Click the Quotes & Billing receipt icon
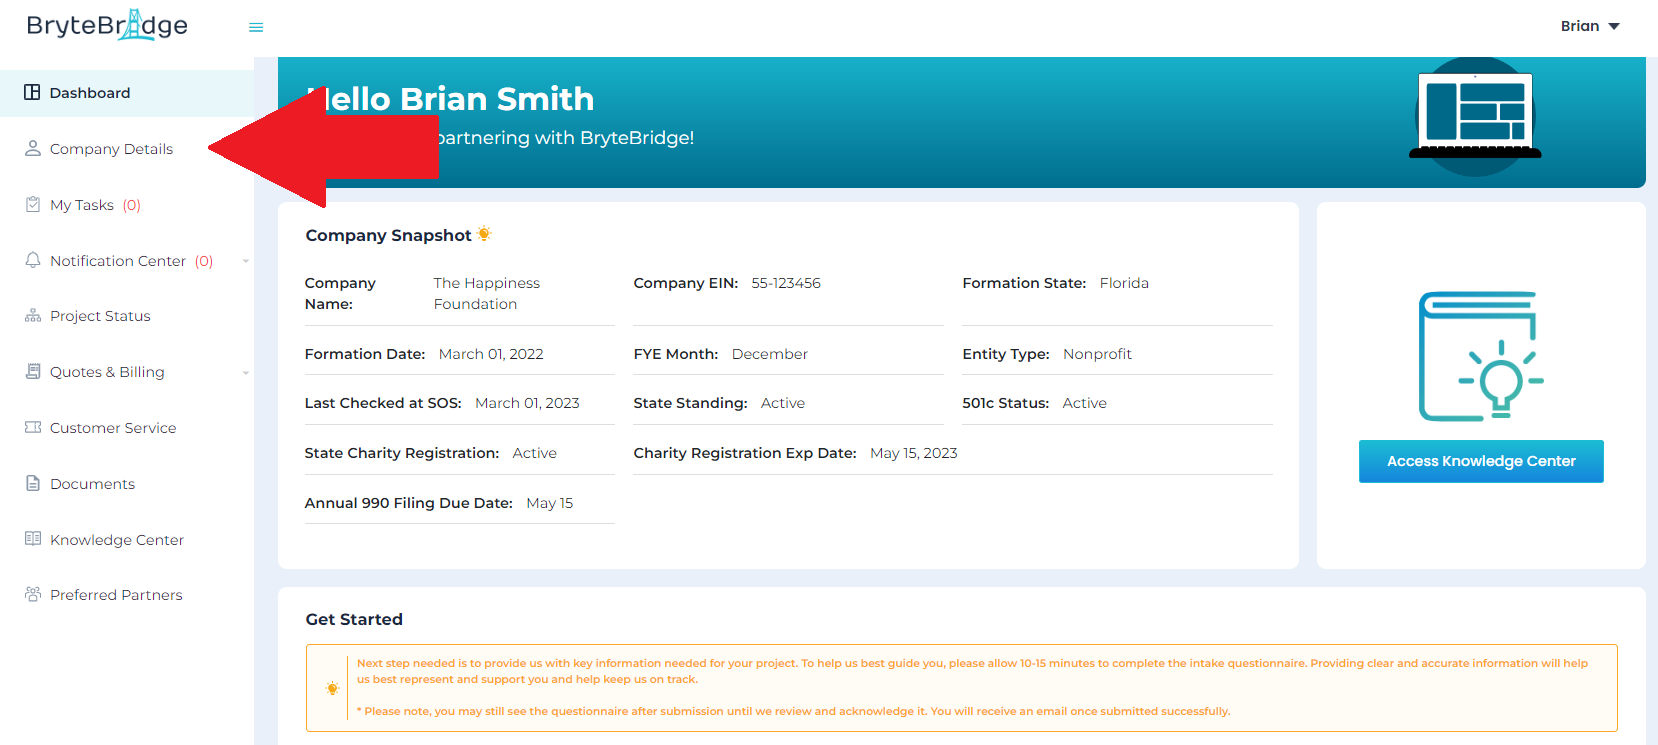 (33, 371)
